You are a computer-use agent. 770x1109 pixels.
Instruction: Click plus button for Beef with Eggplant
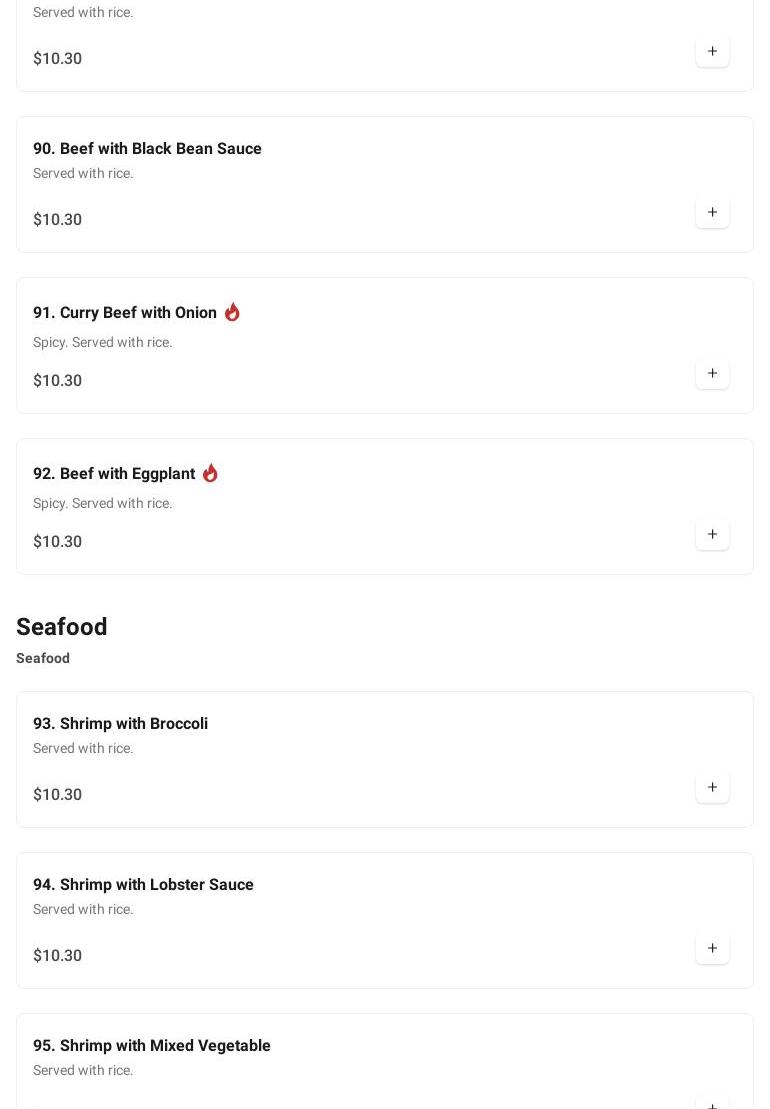coord(712,535)
